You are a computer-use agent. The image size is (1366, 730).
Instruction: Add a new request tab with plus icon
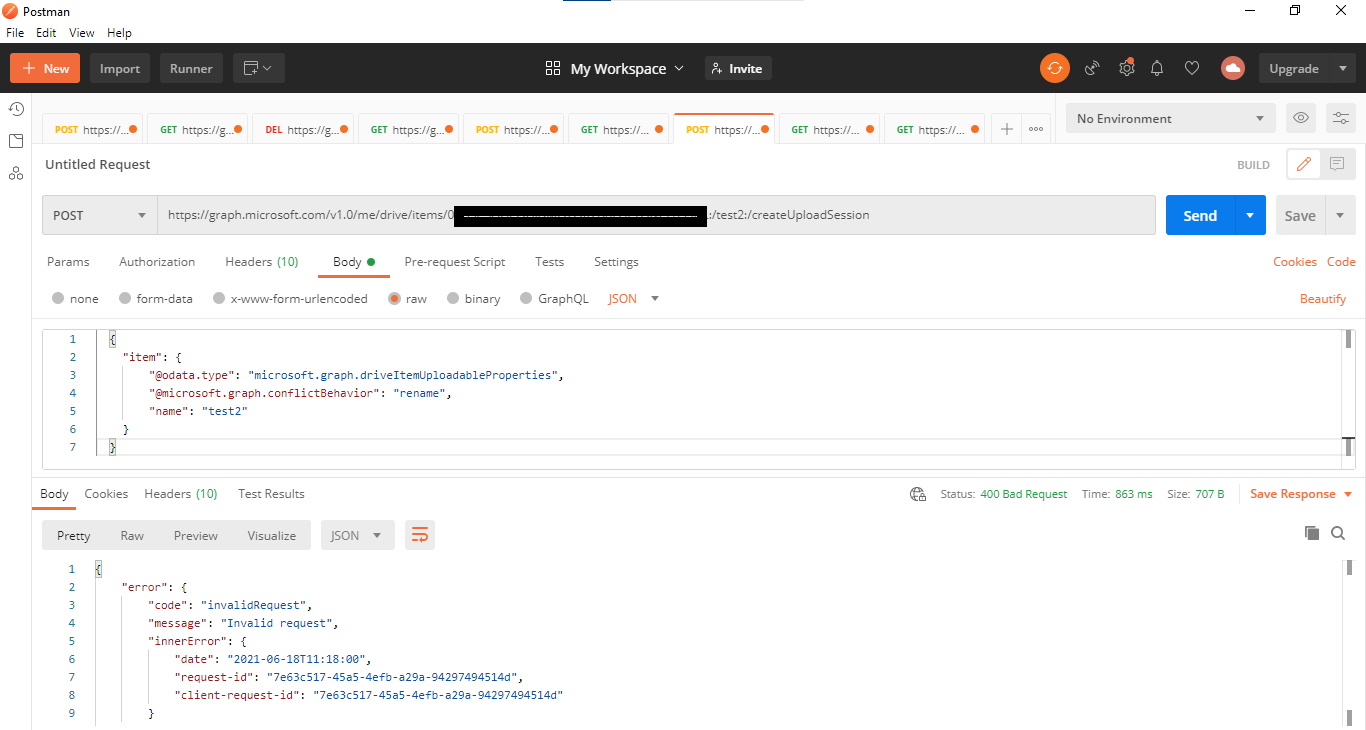tap(1007, 129)
